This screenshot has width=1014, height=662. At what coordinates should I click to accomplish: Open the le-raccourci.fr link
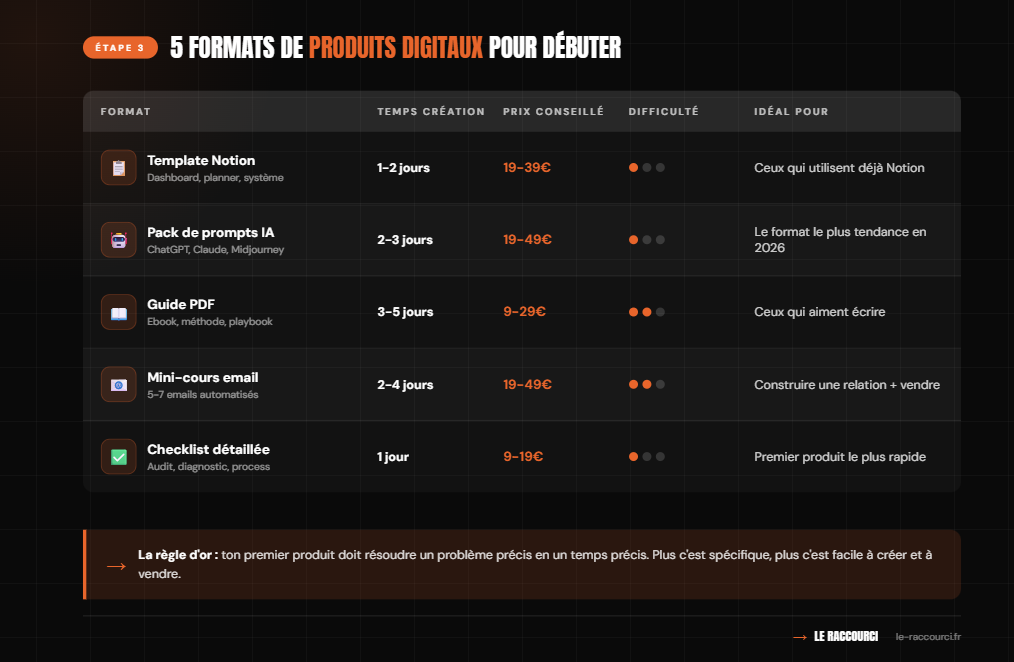[x=928, y=637]
